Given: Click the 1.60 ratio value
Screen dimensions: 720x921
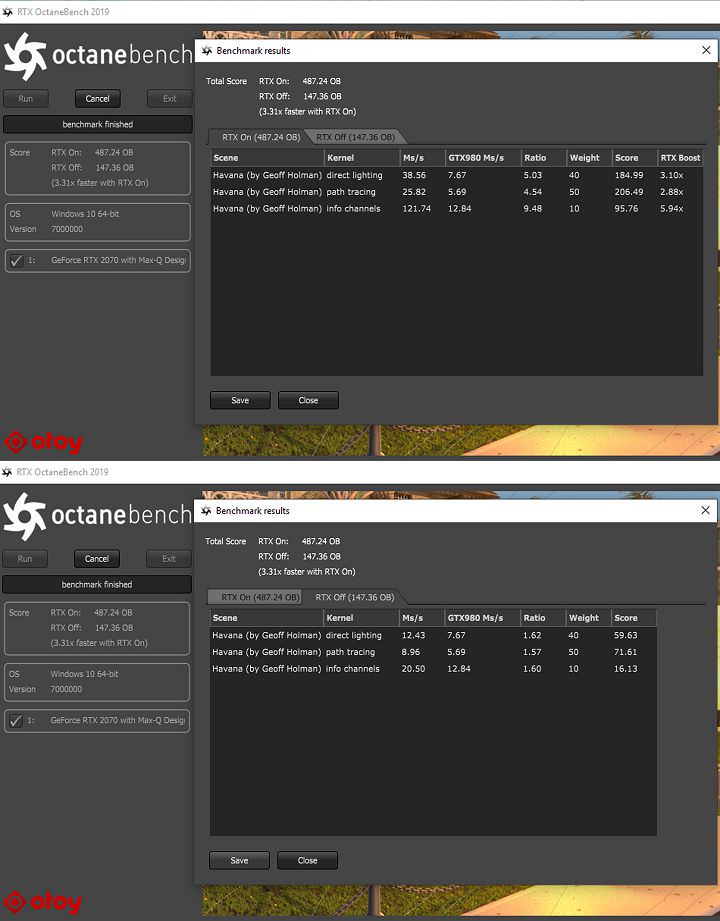Looking at the screenshot, I should pos(532,668).
